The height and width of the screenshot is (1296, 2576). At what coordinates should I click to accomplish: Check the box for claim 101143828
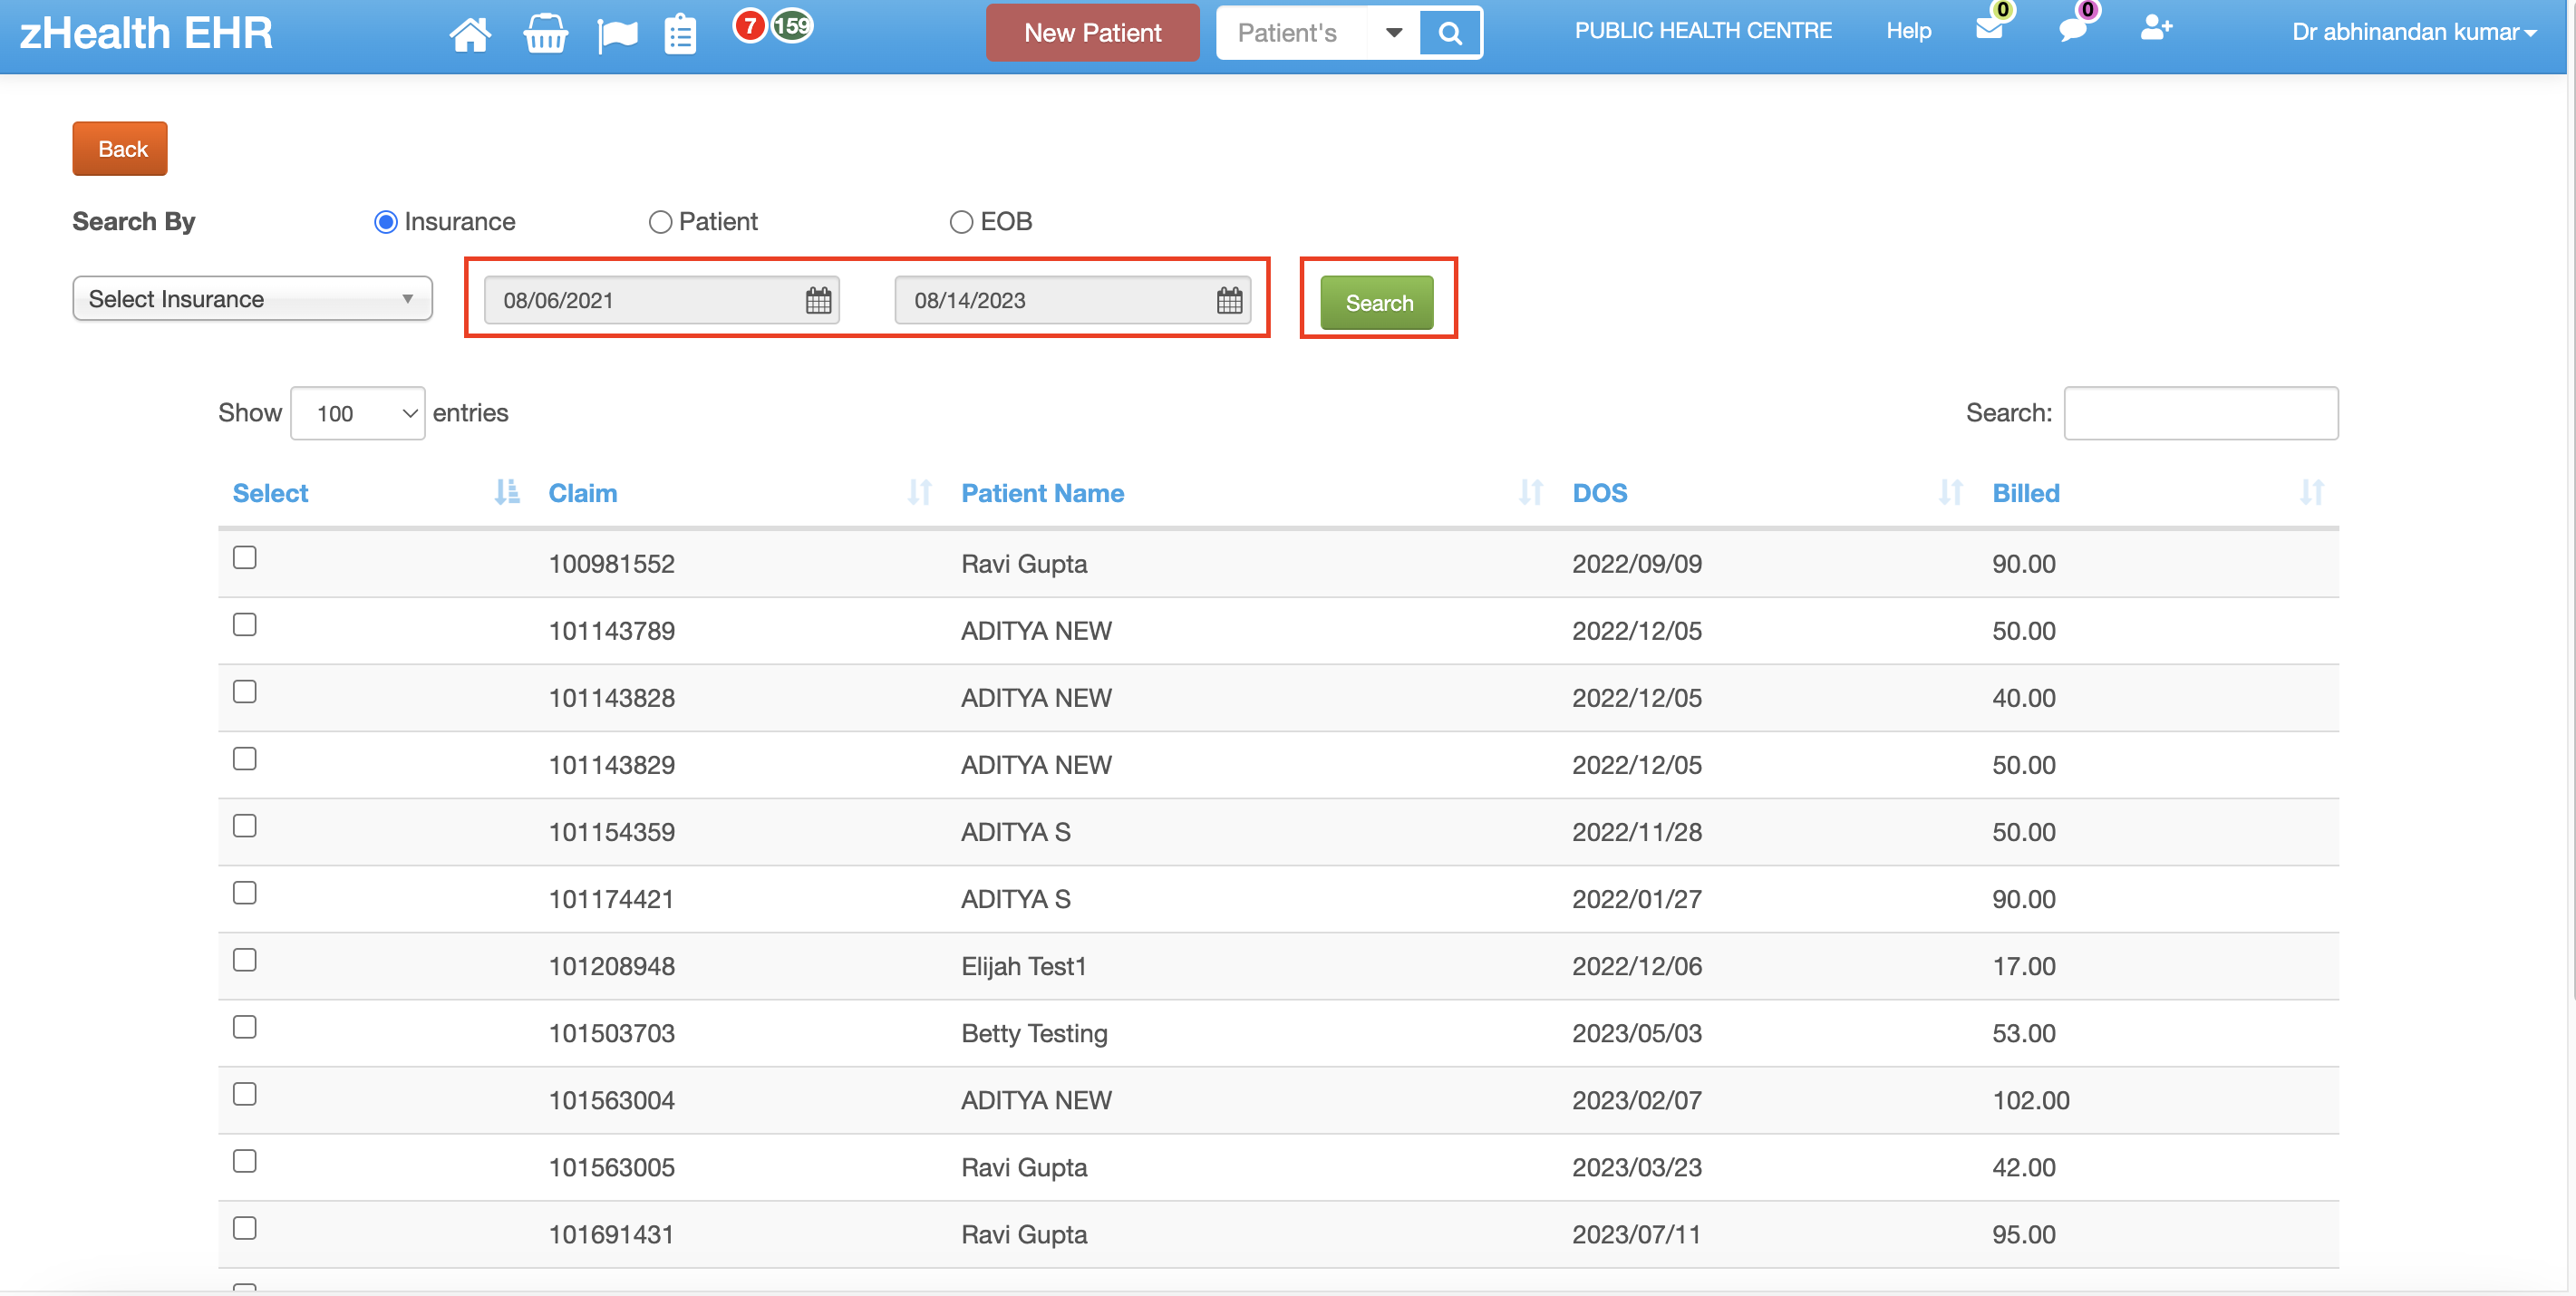(x=245, y=691)
